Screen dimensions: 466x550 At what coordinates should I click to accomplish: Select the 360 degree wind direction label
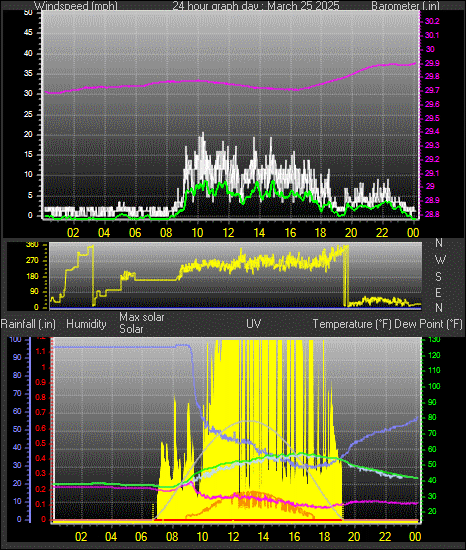32,245
